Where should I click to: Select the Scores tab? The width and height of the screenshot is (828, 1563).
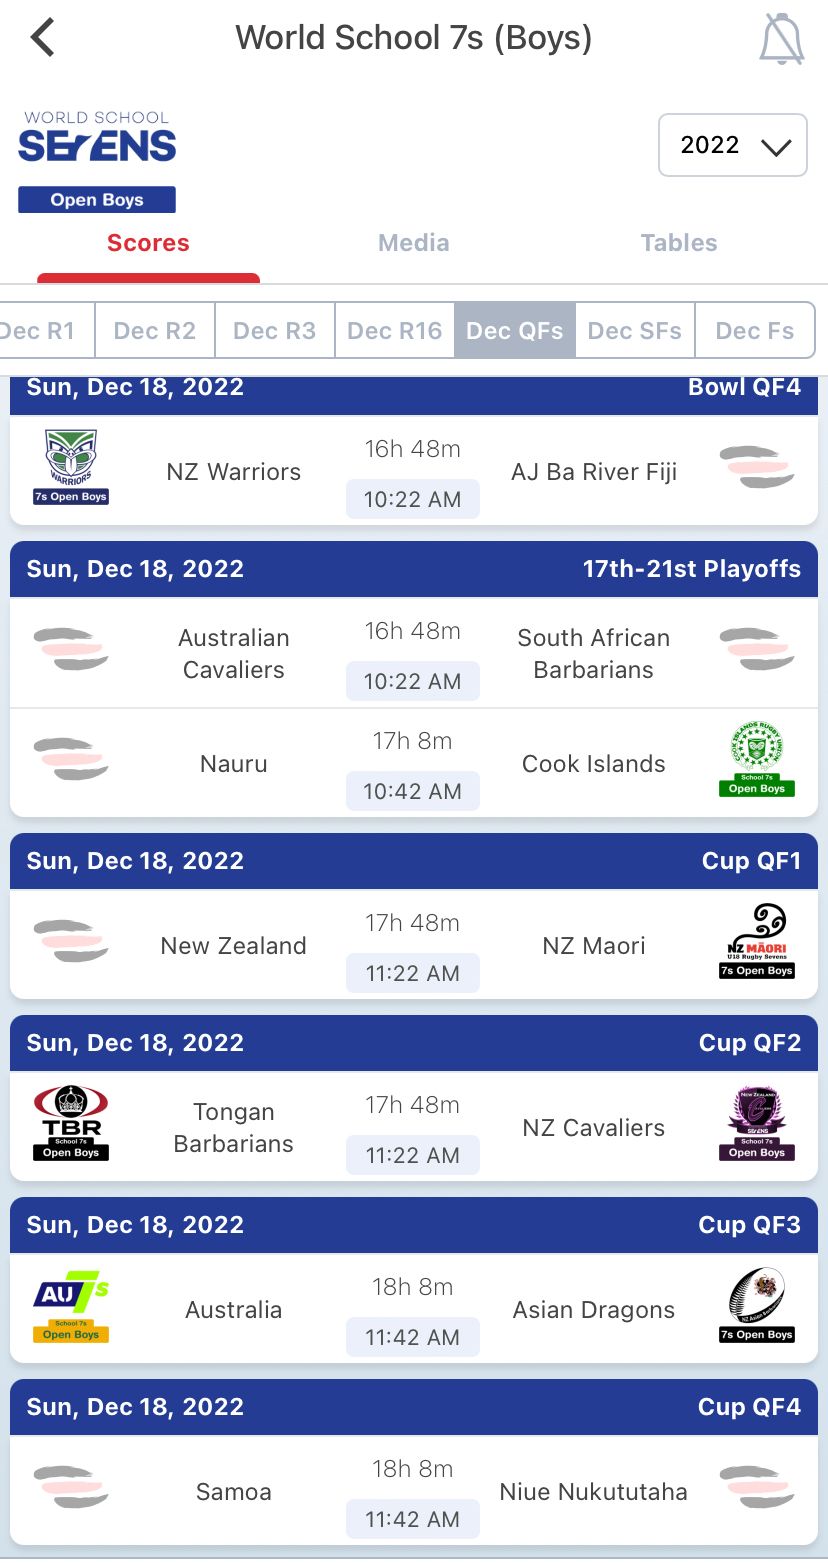click(148, 243)
